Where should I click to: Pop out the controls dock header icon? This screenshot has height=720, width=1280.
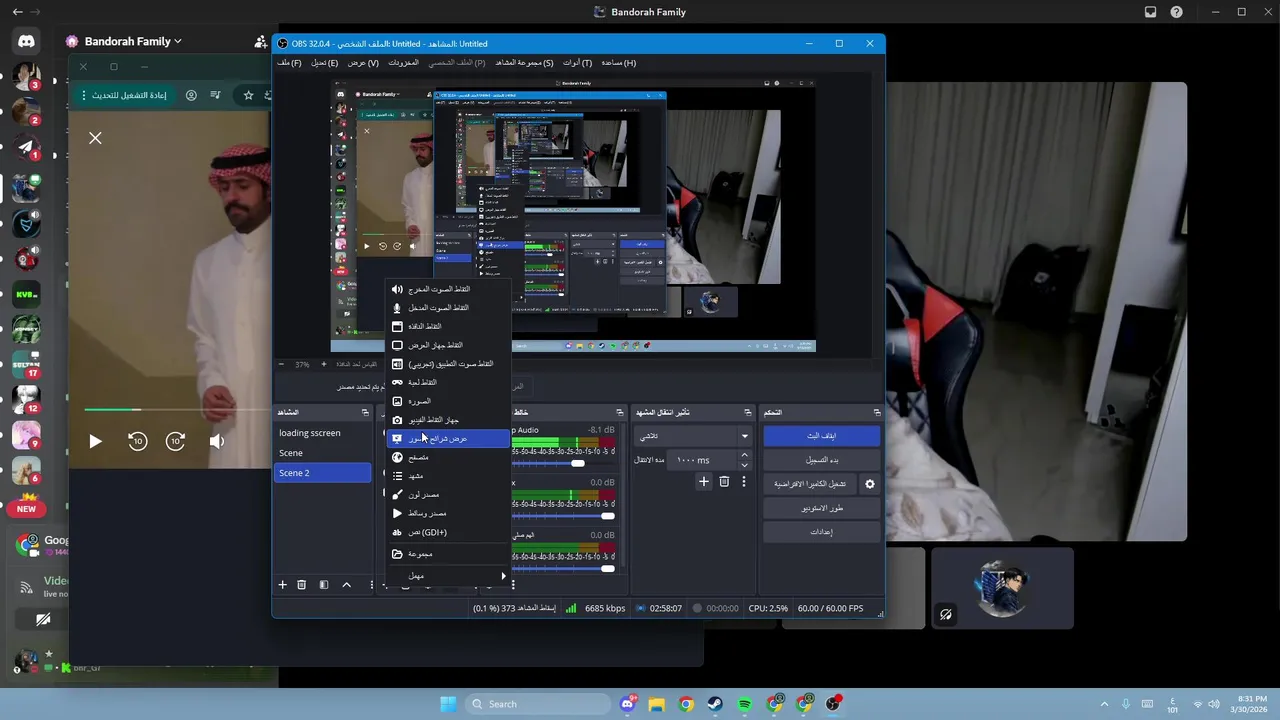(877, 412)
